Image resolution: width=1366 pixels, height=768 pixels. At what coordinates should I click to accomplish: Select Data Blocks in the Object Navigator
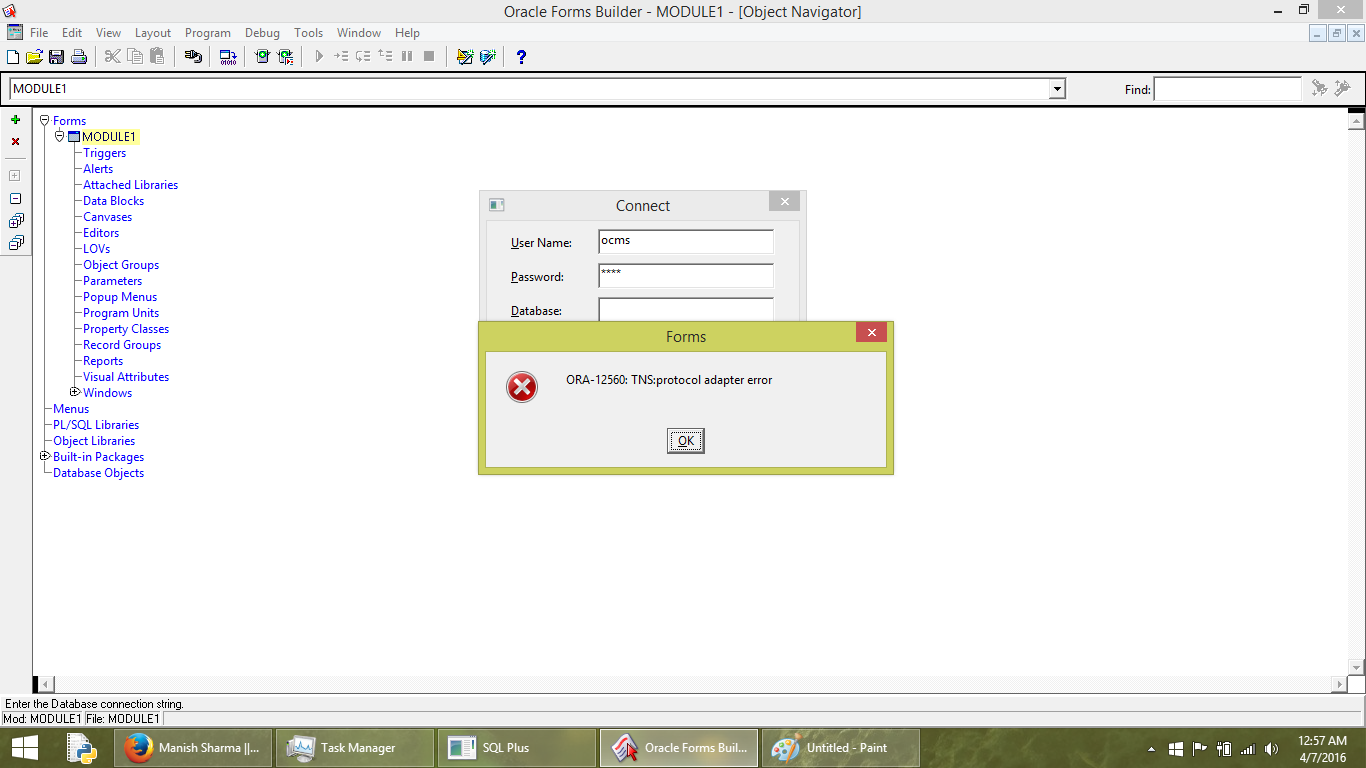point(113,201)
